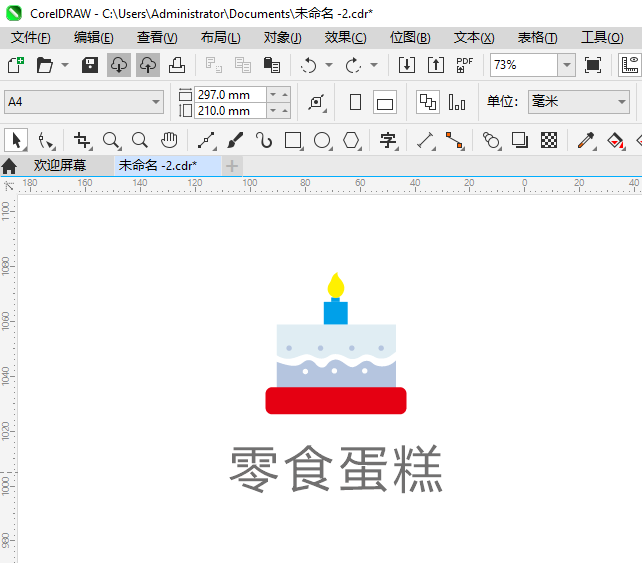Image resolution: width=642 pixels, height=563 pixels.
Task: Open the zoom level dropdown arrow
Action: click(x=567, y=65)
